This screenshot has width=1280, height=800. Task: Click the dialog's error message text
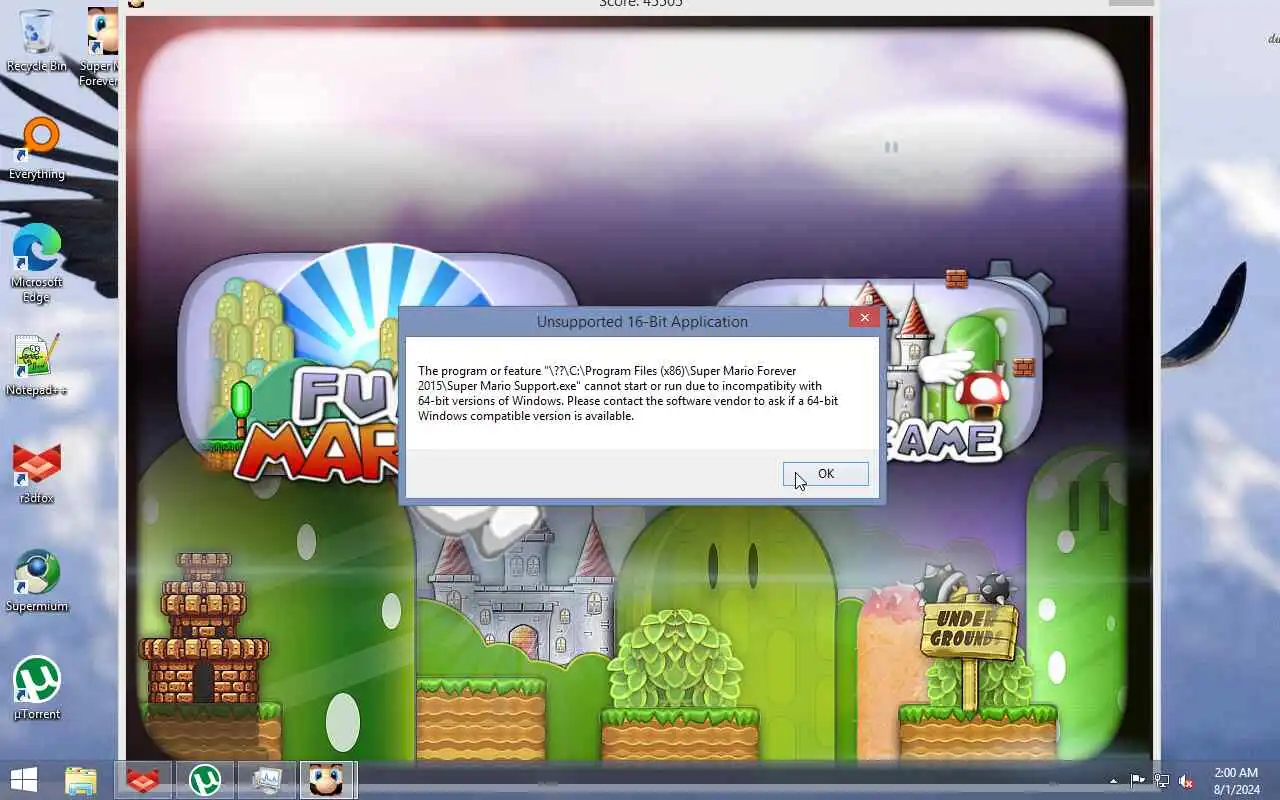(x=628, y=393)
